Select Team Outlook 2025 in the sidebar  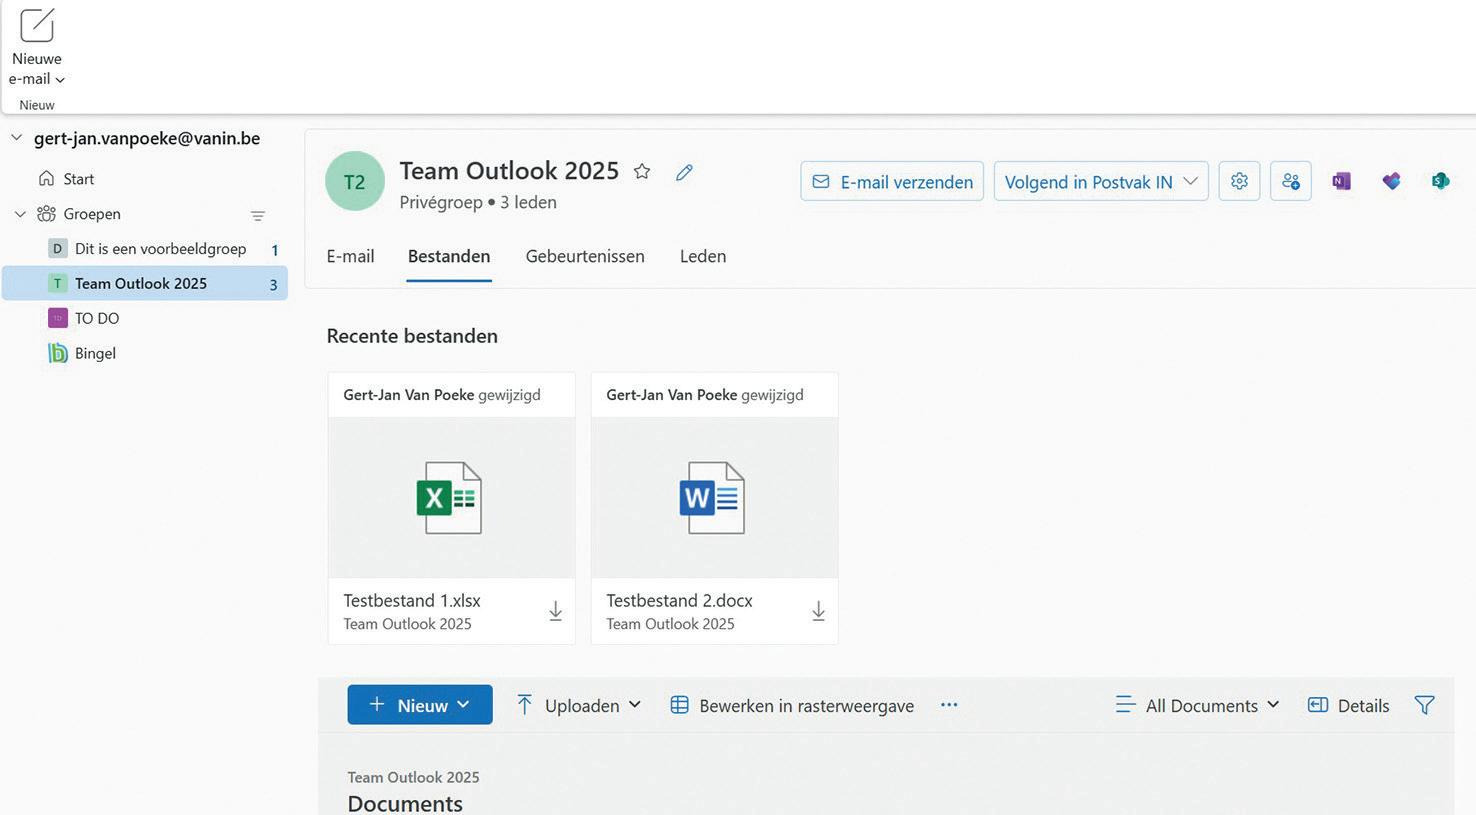[x=145, y=283]
